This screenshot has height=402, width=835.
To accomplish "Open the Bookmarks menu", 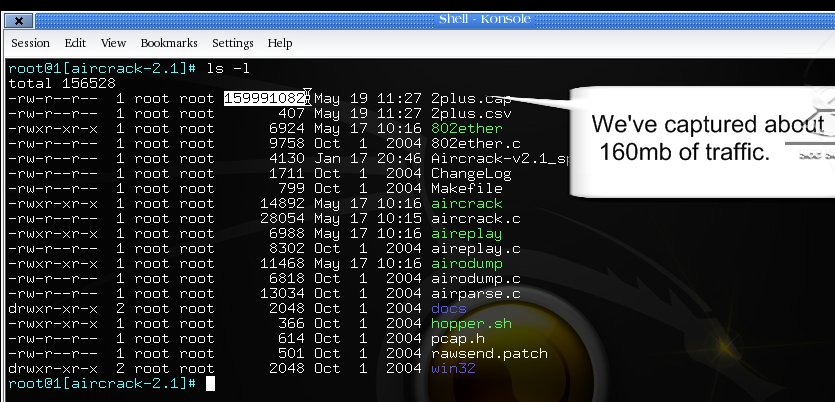I will (x=169, y=43).
